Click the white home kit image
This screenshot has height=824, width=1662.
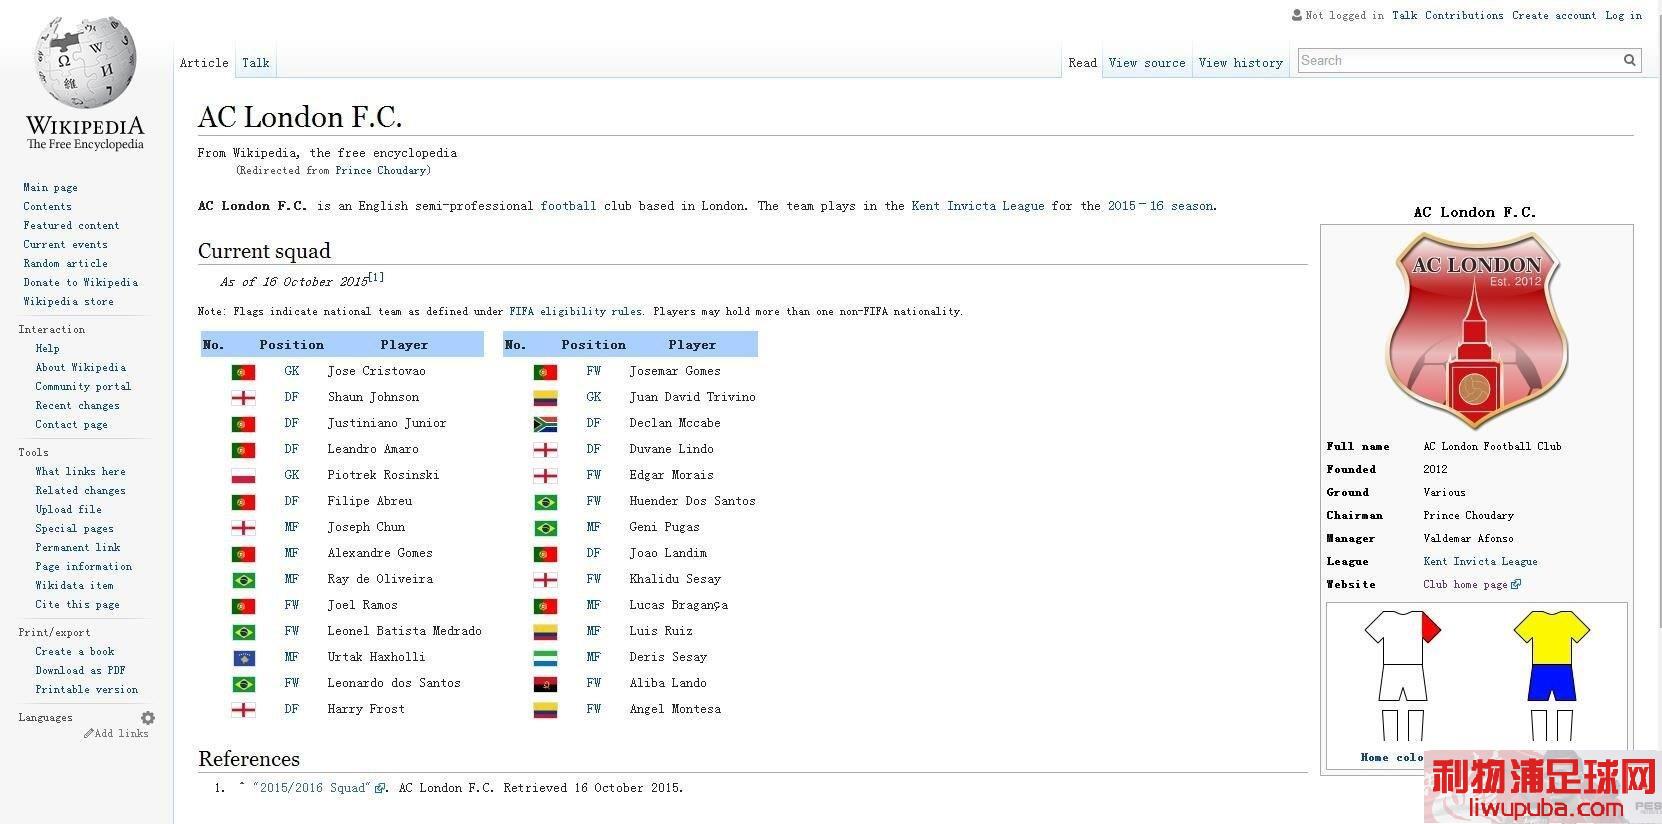[1402, 675]
